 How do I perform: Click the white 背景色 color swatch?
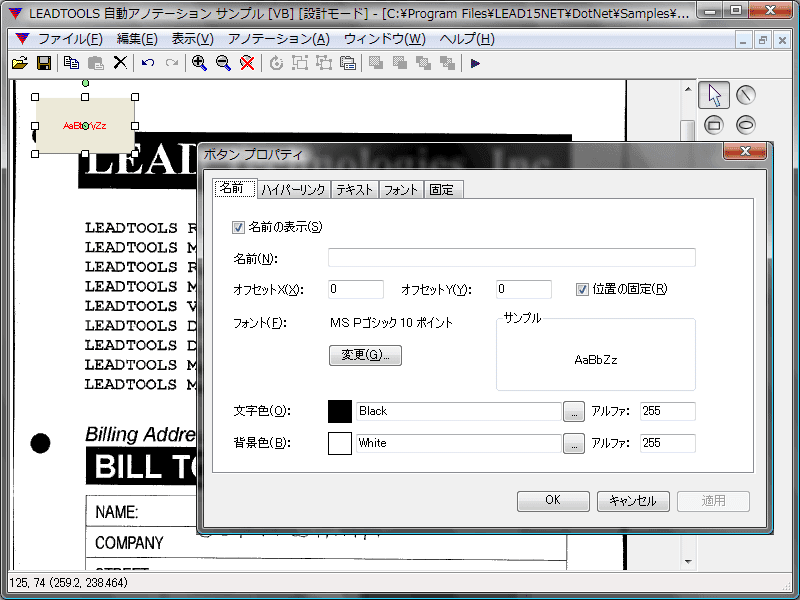pos(340,443)
